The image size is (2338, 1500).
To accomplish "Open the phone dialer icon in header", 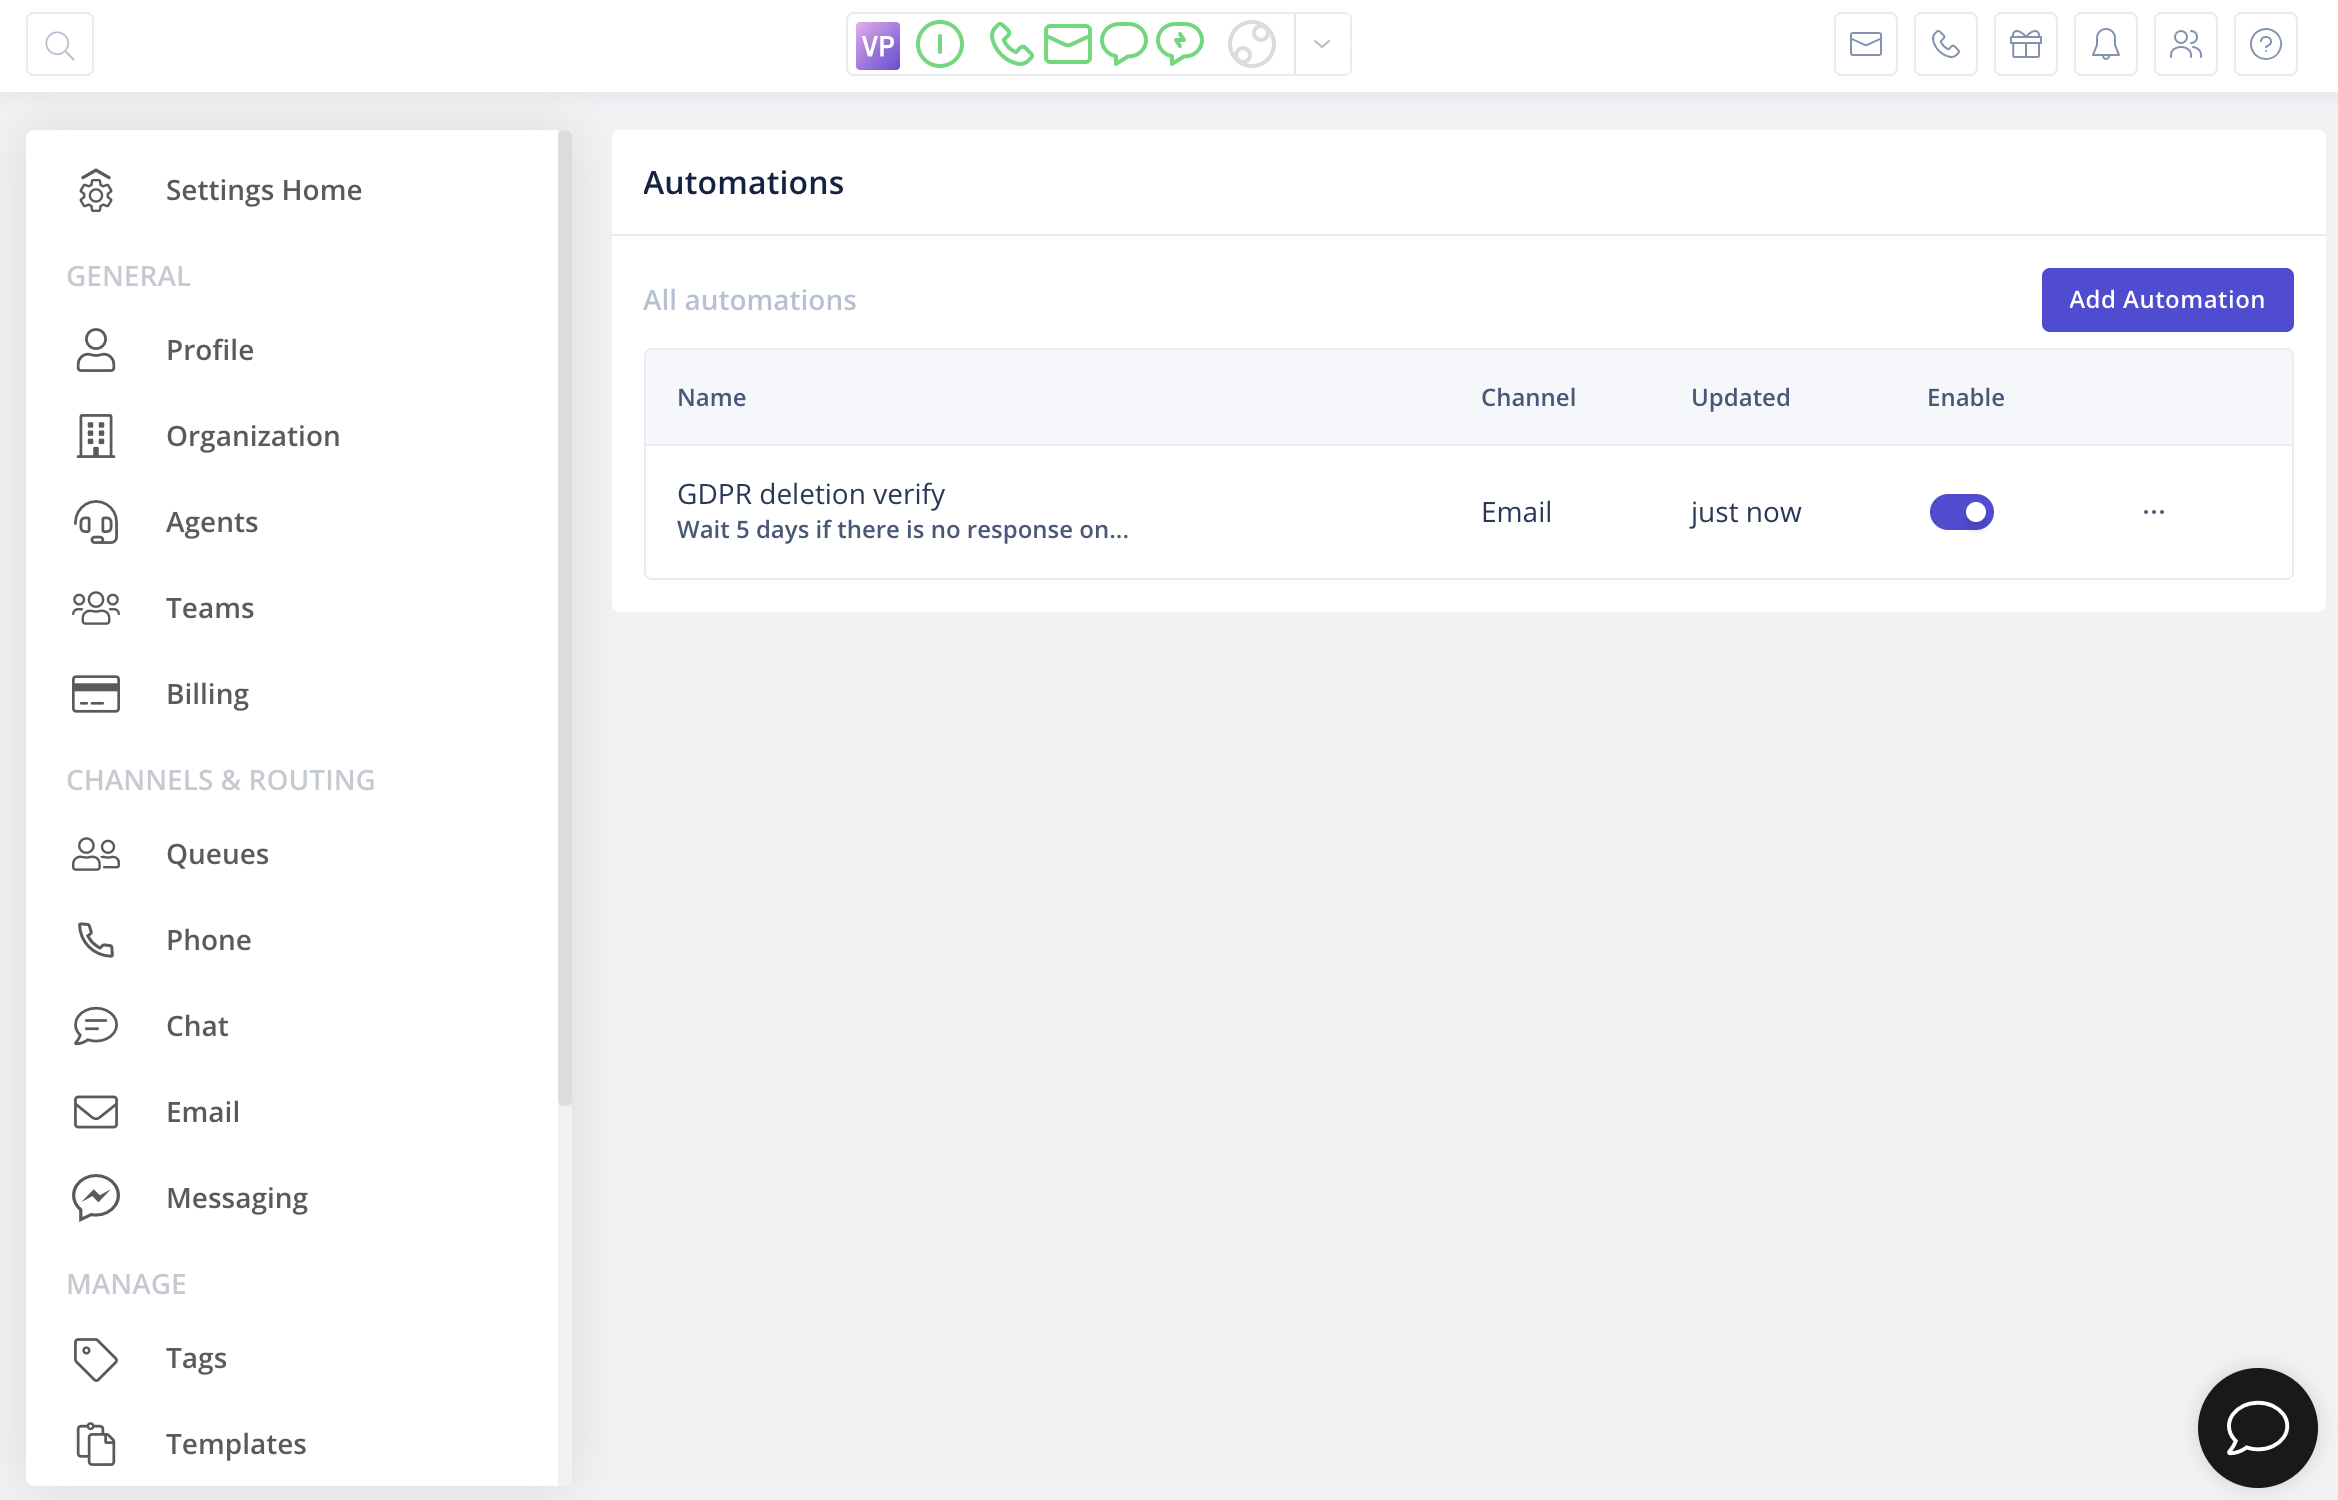I will coord(1946,44).
